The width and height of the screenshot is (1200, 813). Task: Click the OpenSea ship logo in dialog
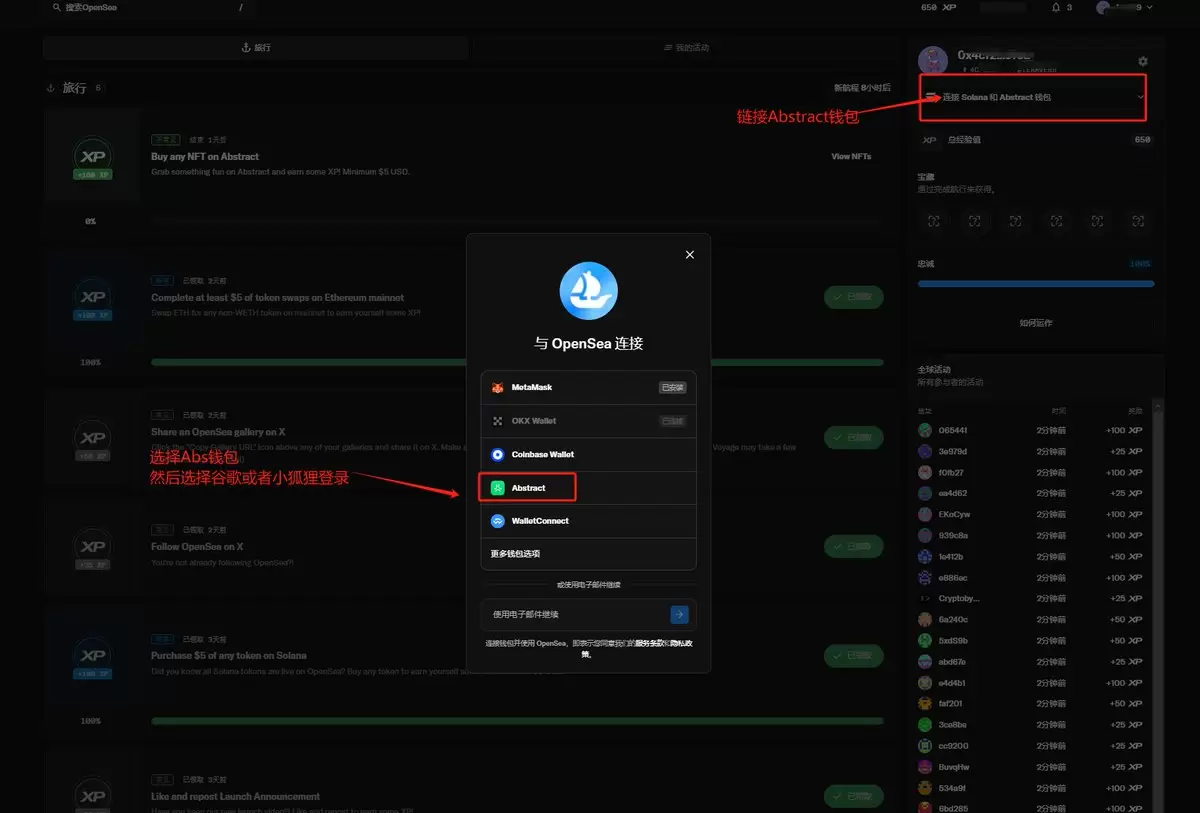pos(588,291)
